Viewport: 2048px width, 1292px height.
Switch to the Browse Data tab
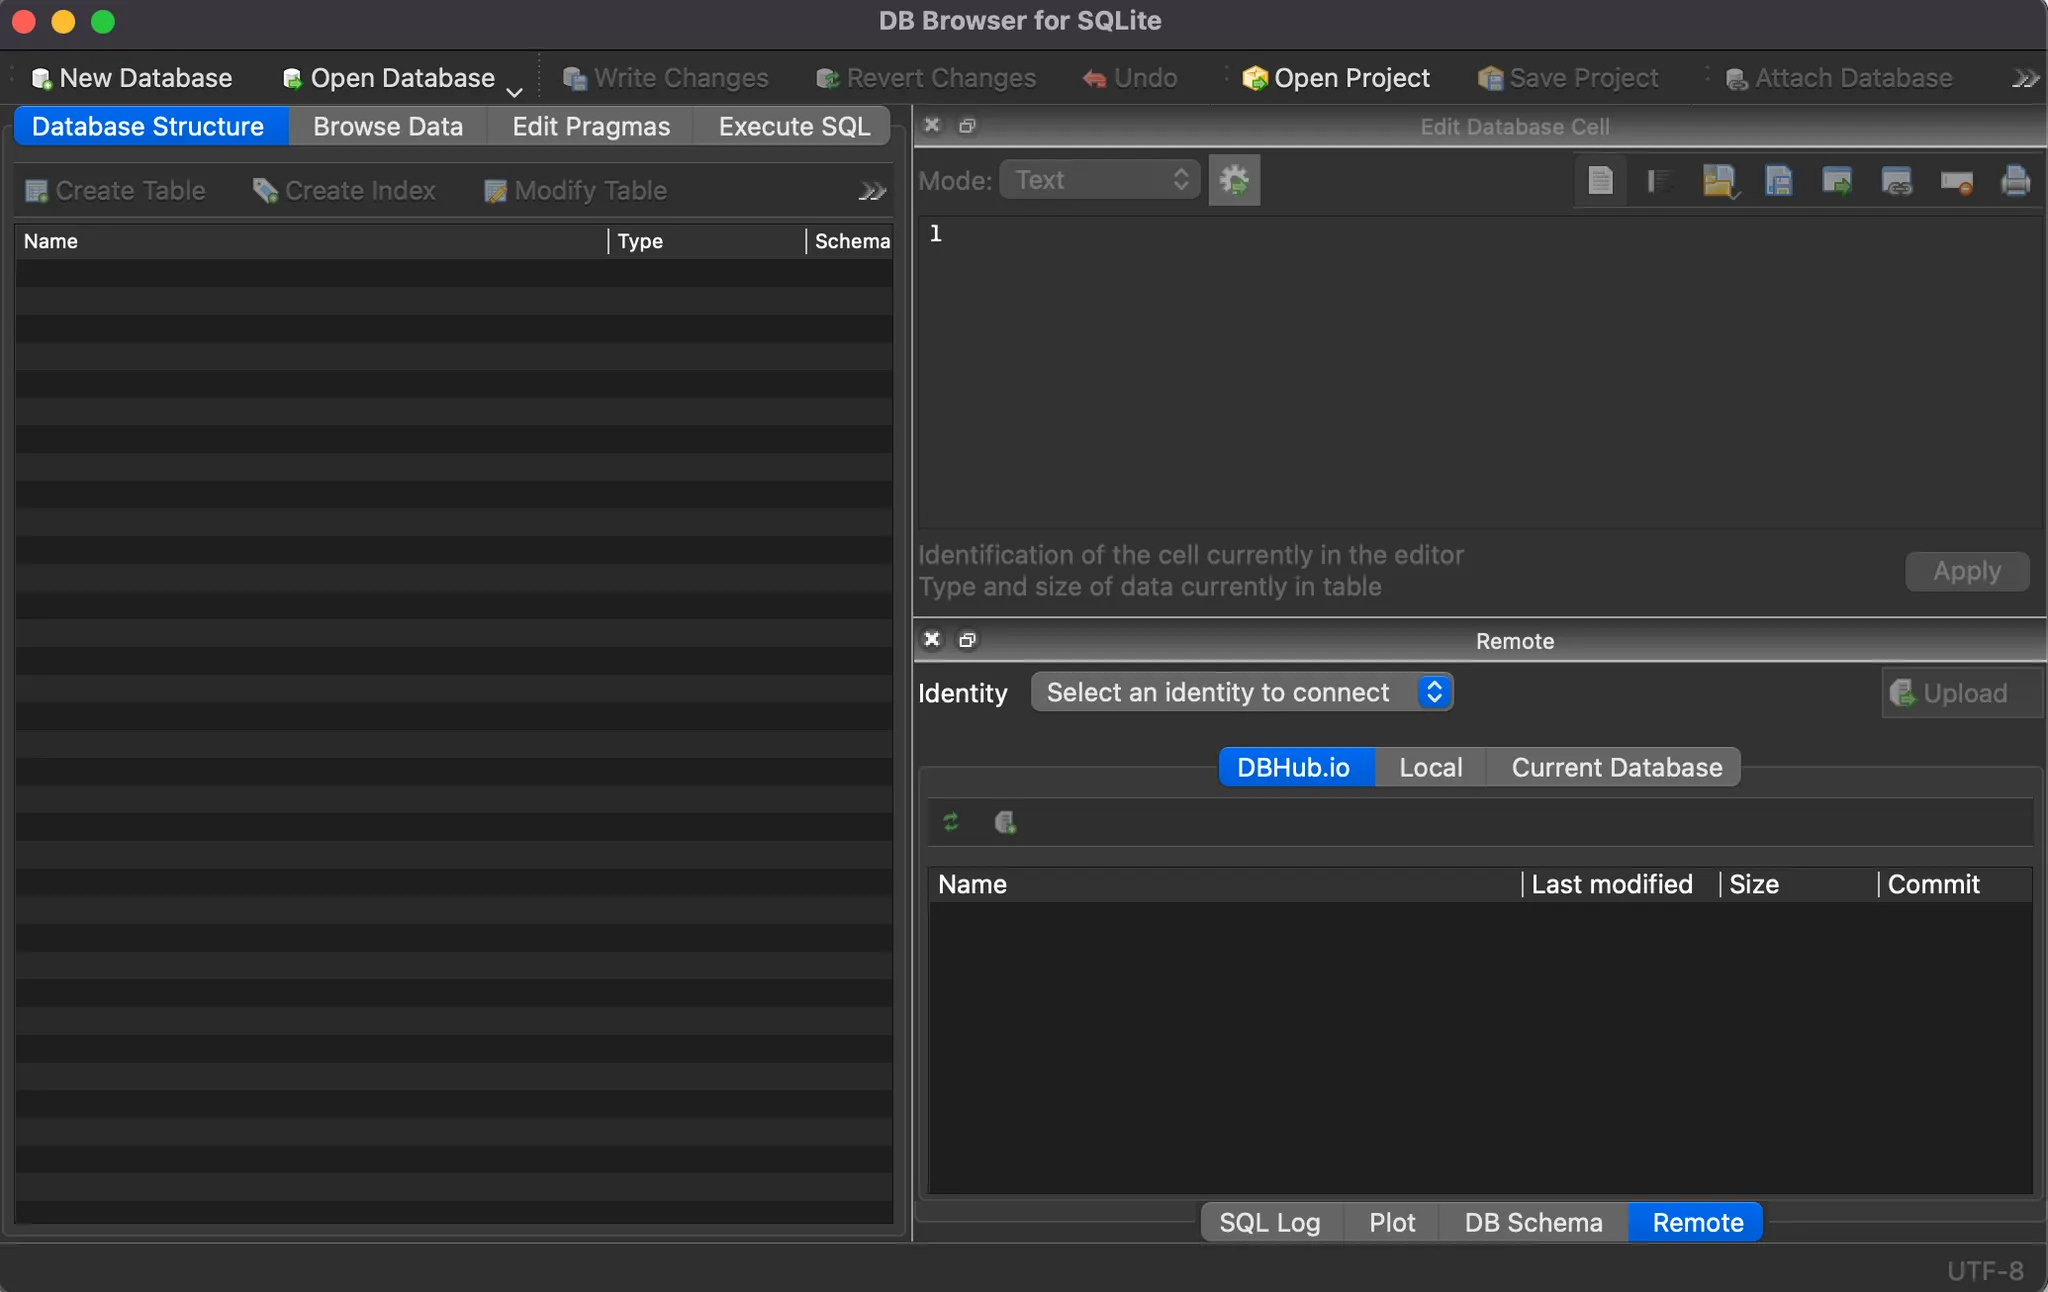[x=388, y=127]
